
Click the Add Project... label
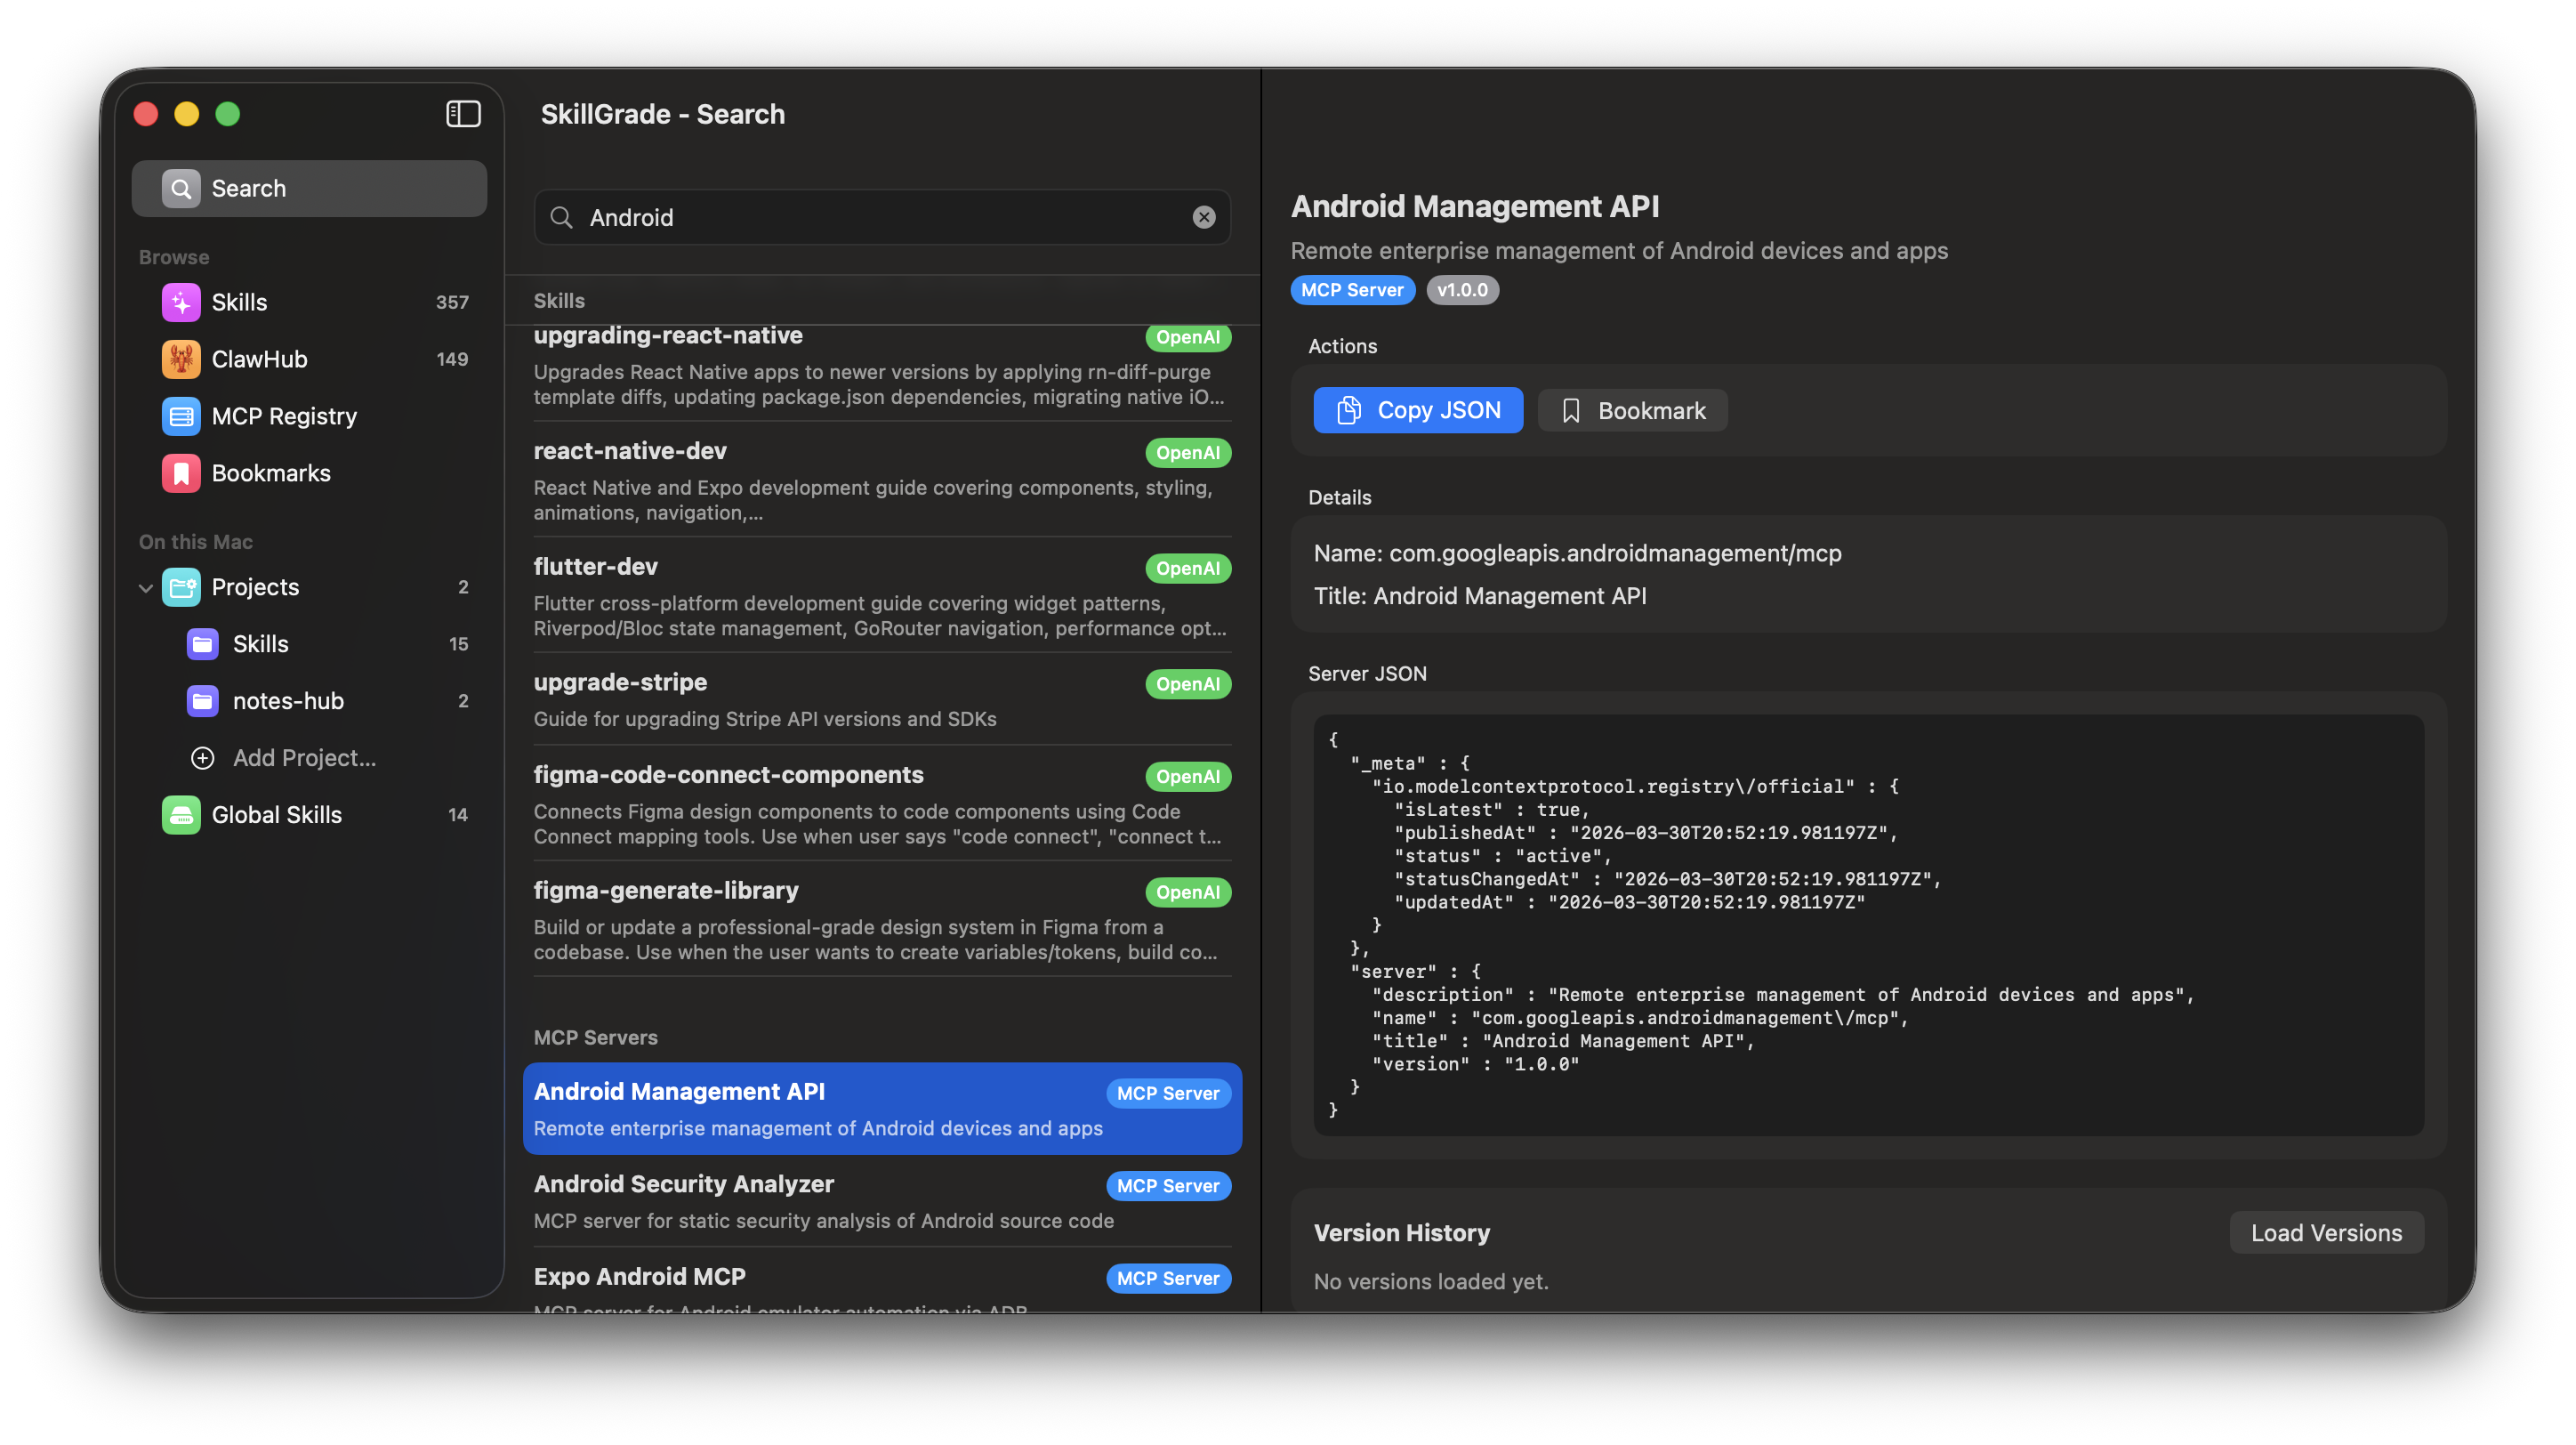click(x=305, y=758)
